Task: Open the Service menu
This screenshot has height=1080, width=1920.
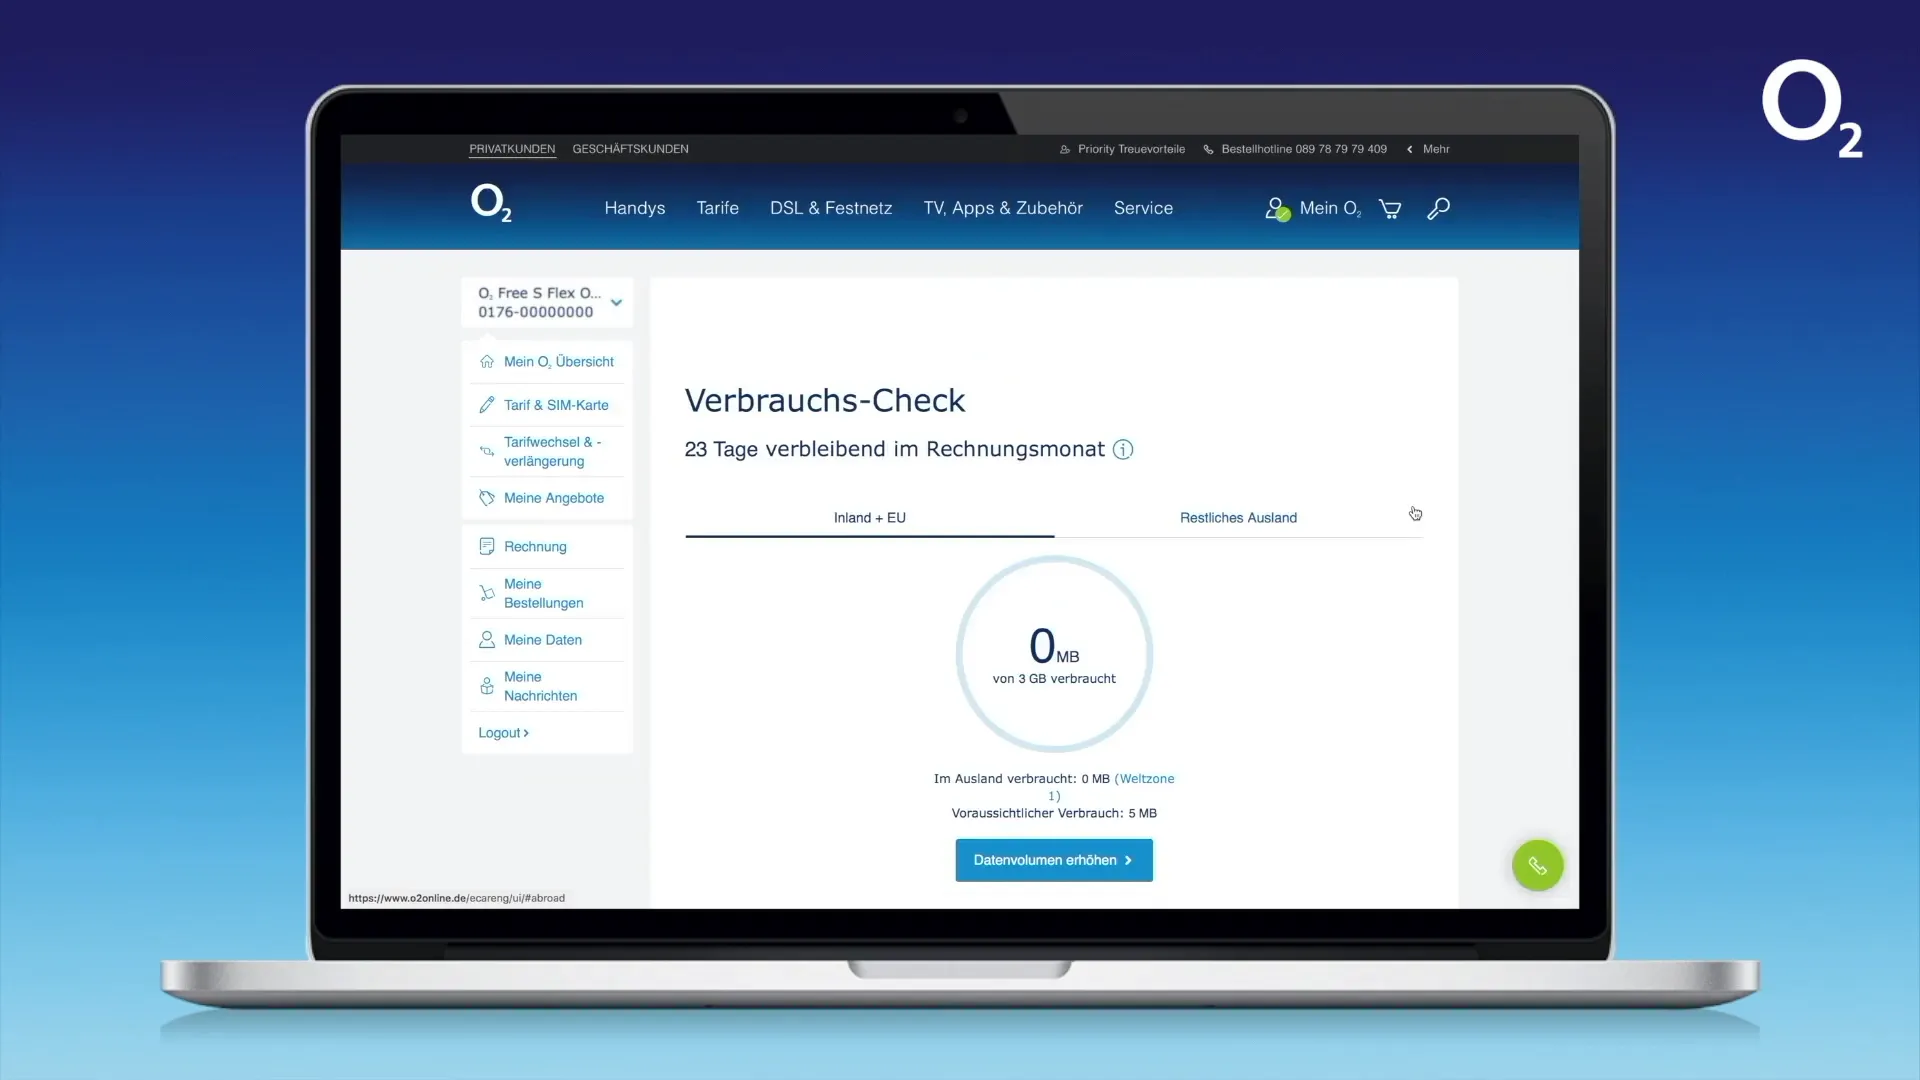Action: (x=1143, y=208)
